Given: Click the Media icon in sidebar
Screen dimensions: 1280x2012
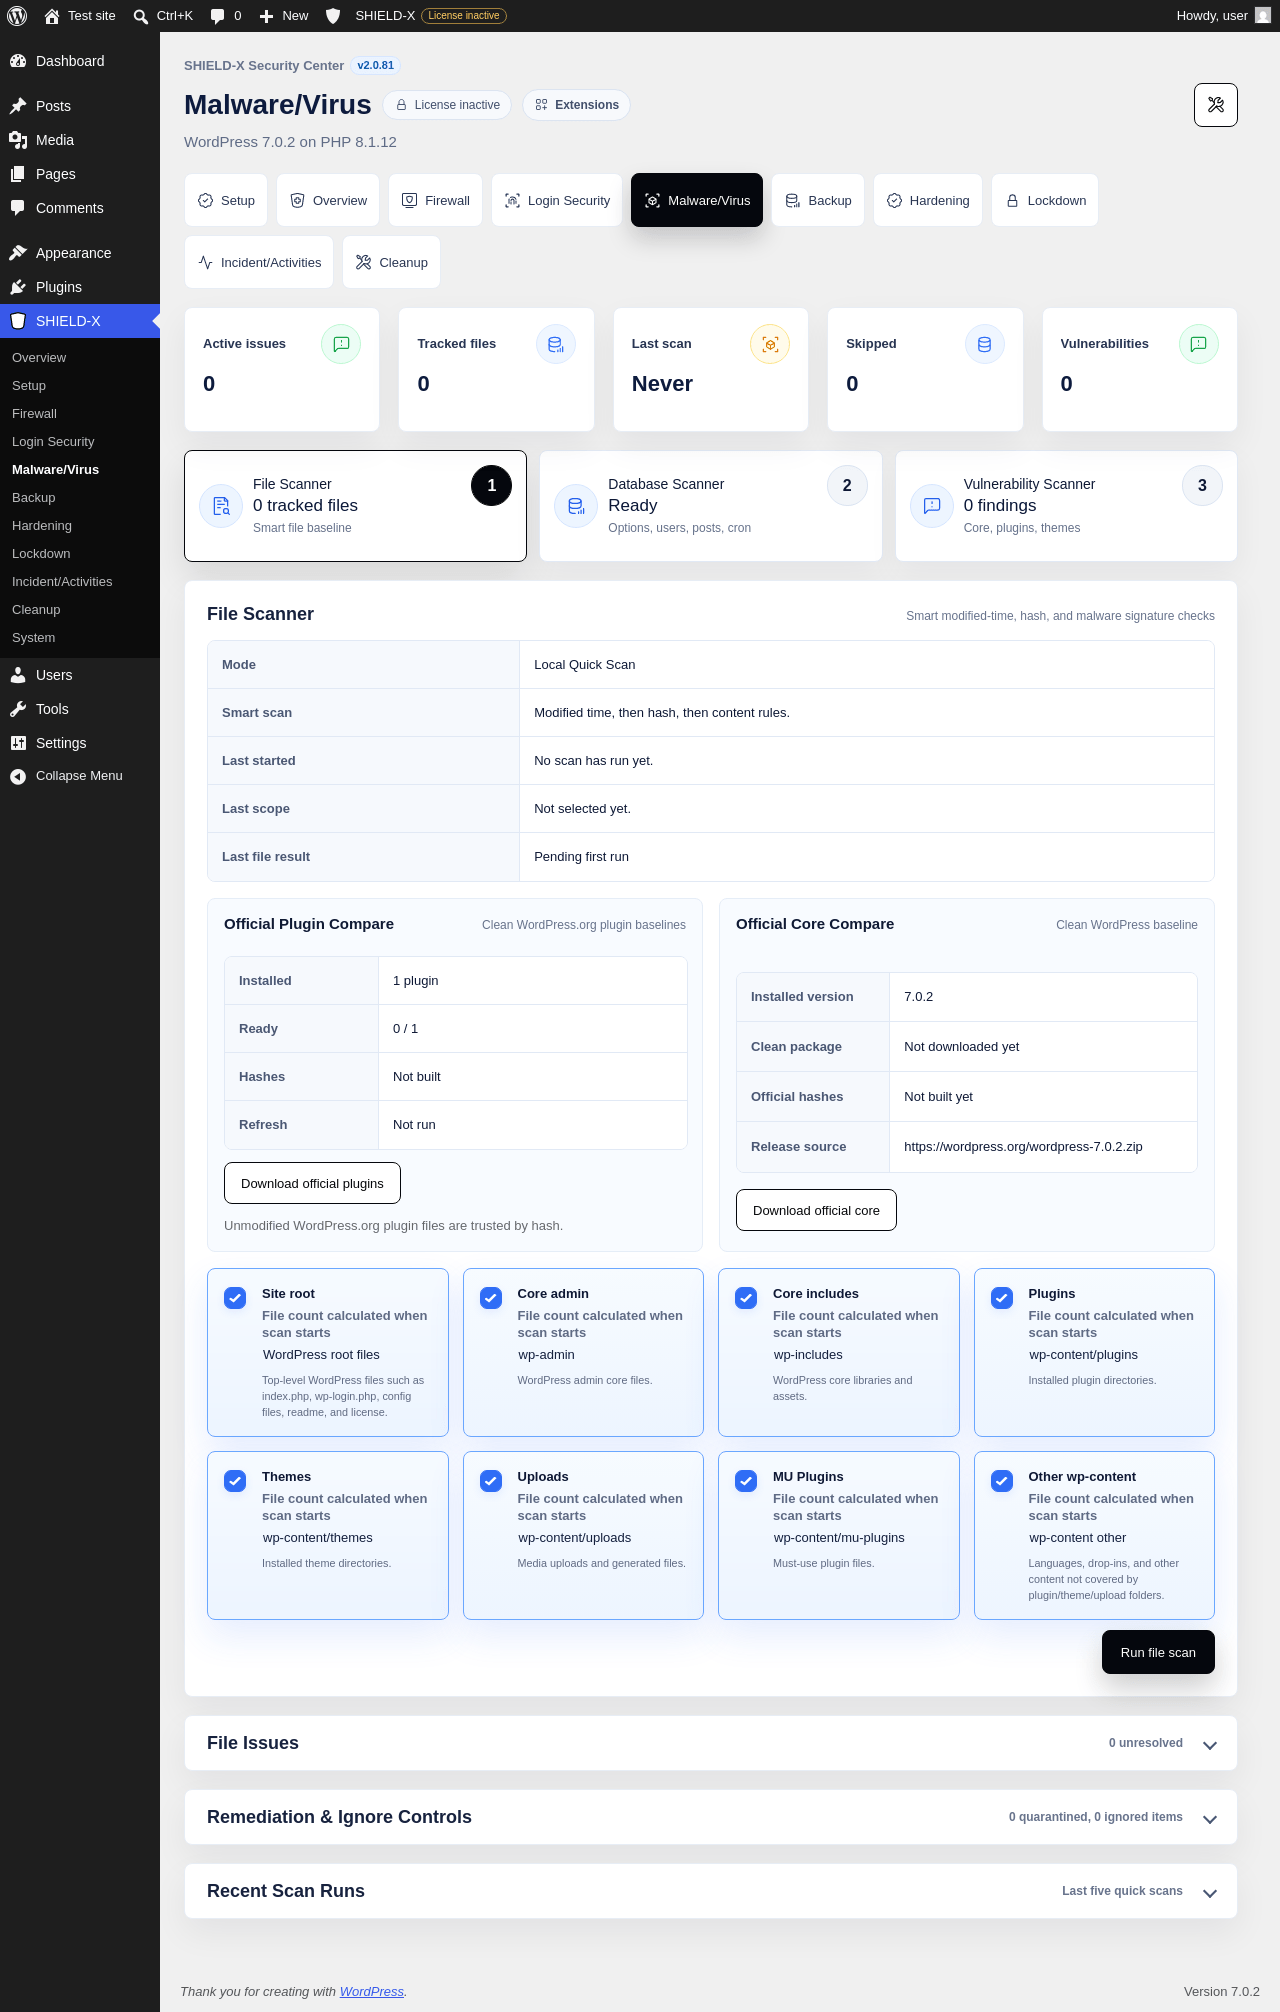Looking at the screenshot, I should click(x=18, y=140).
